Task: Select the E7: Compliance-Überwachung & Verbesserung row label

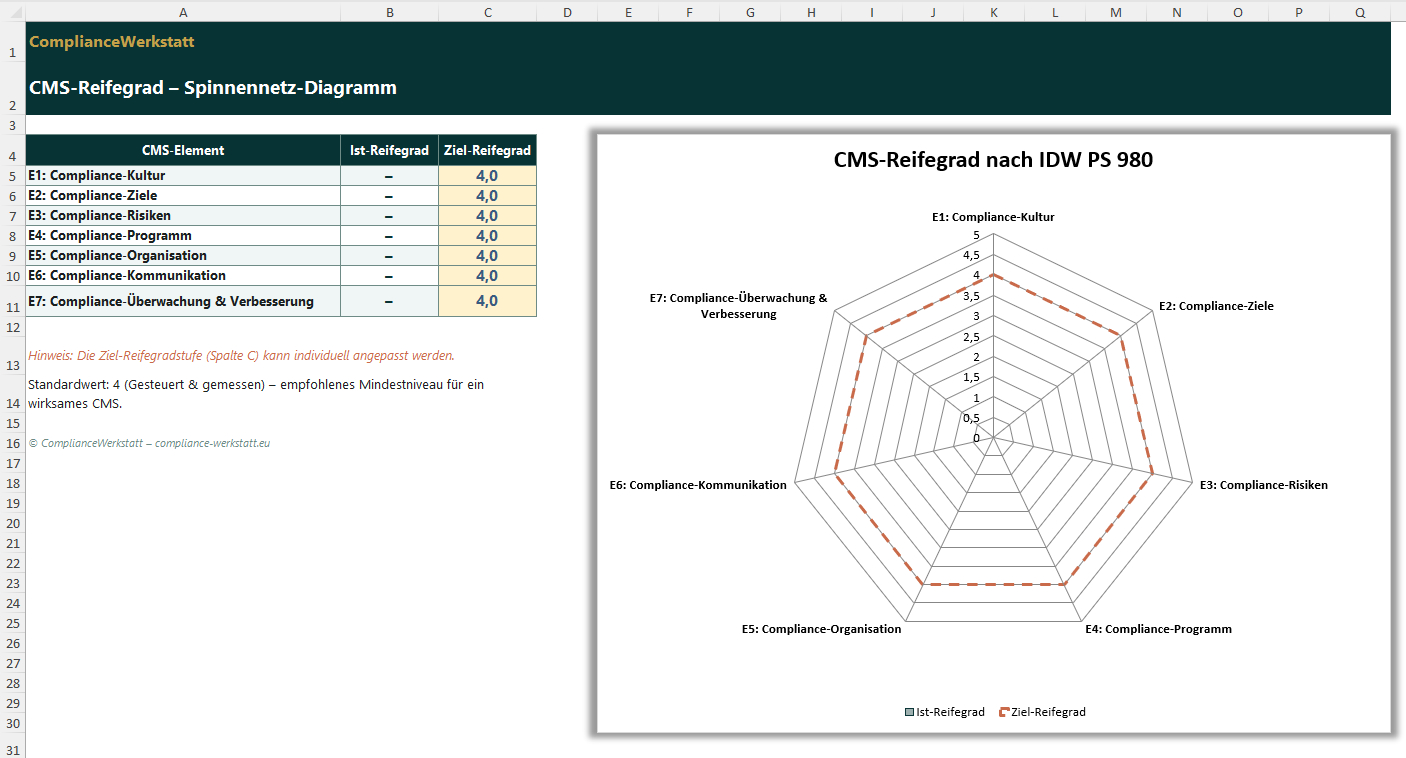Action: (x=183, y=300)
